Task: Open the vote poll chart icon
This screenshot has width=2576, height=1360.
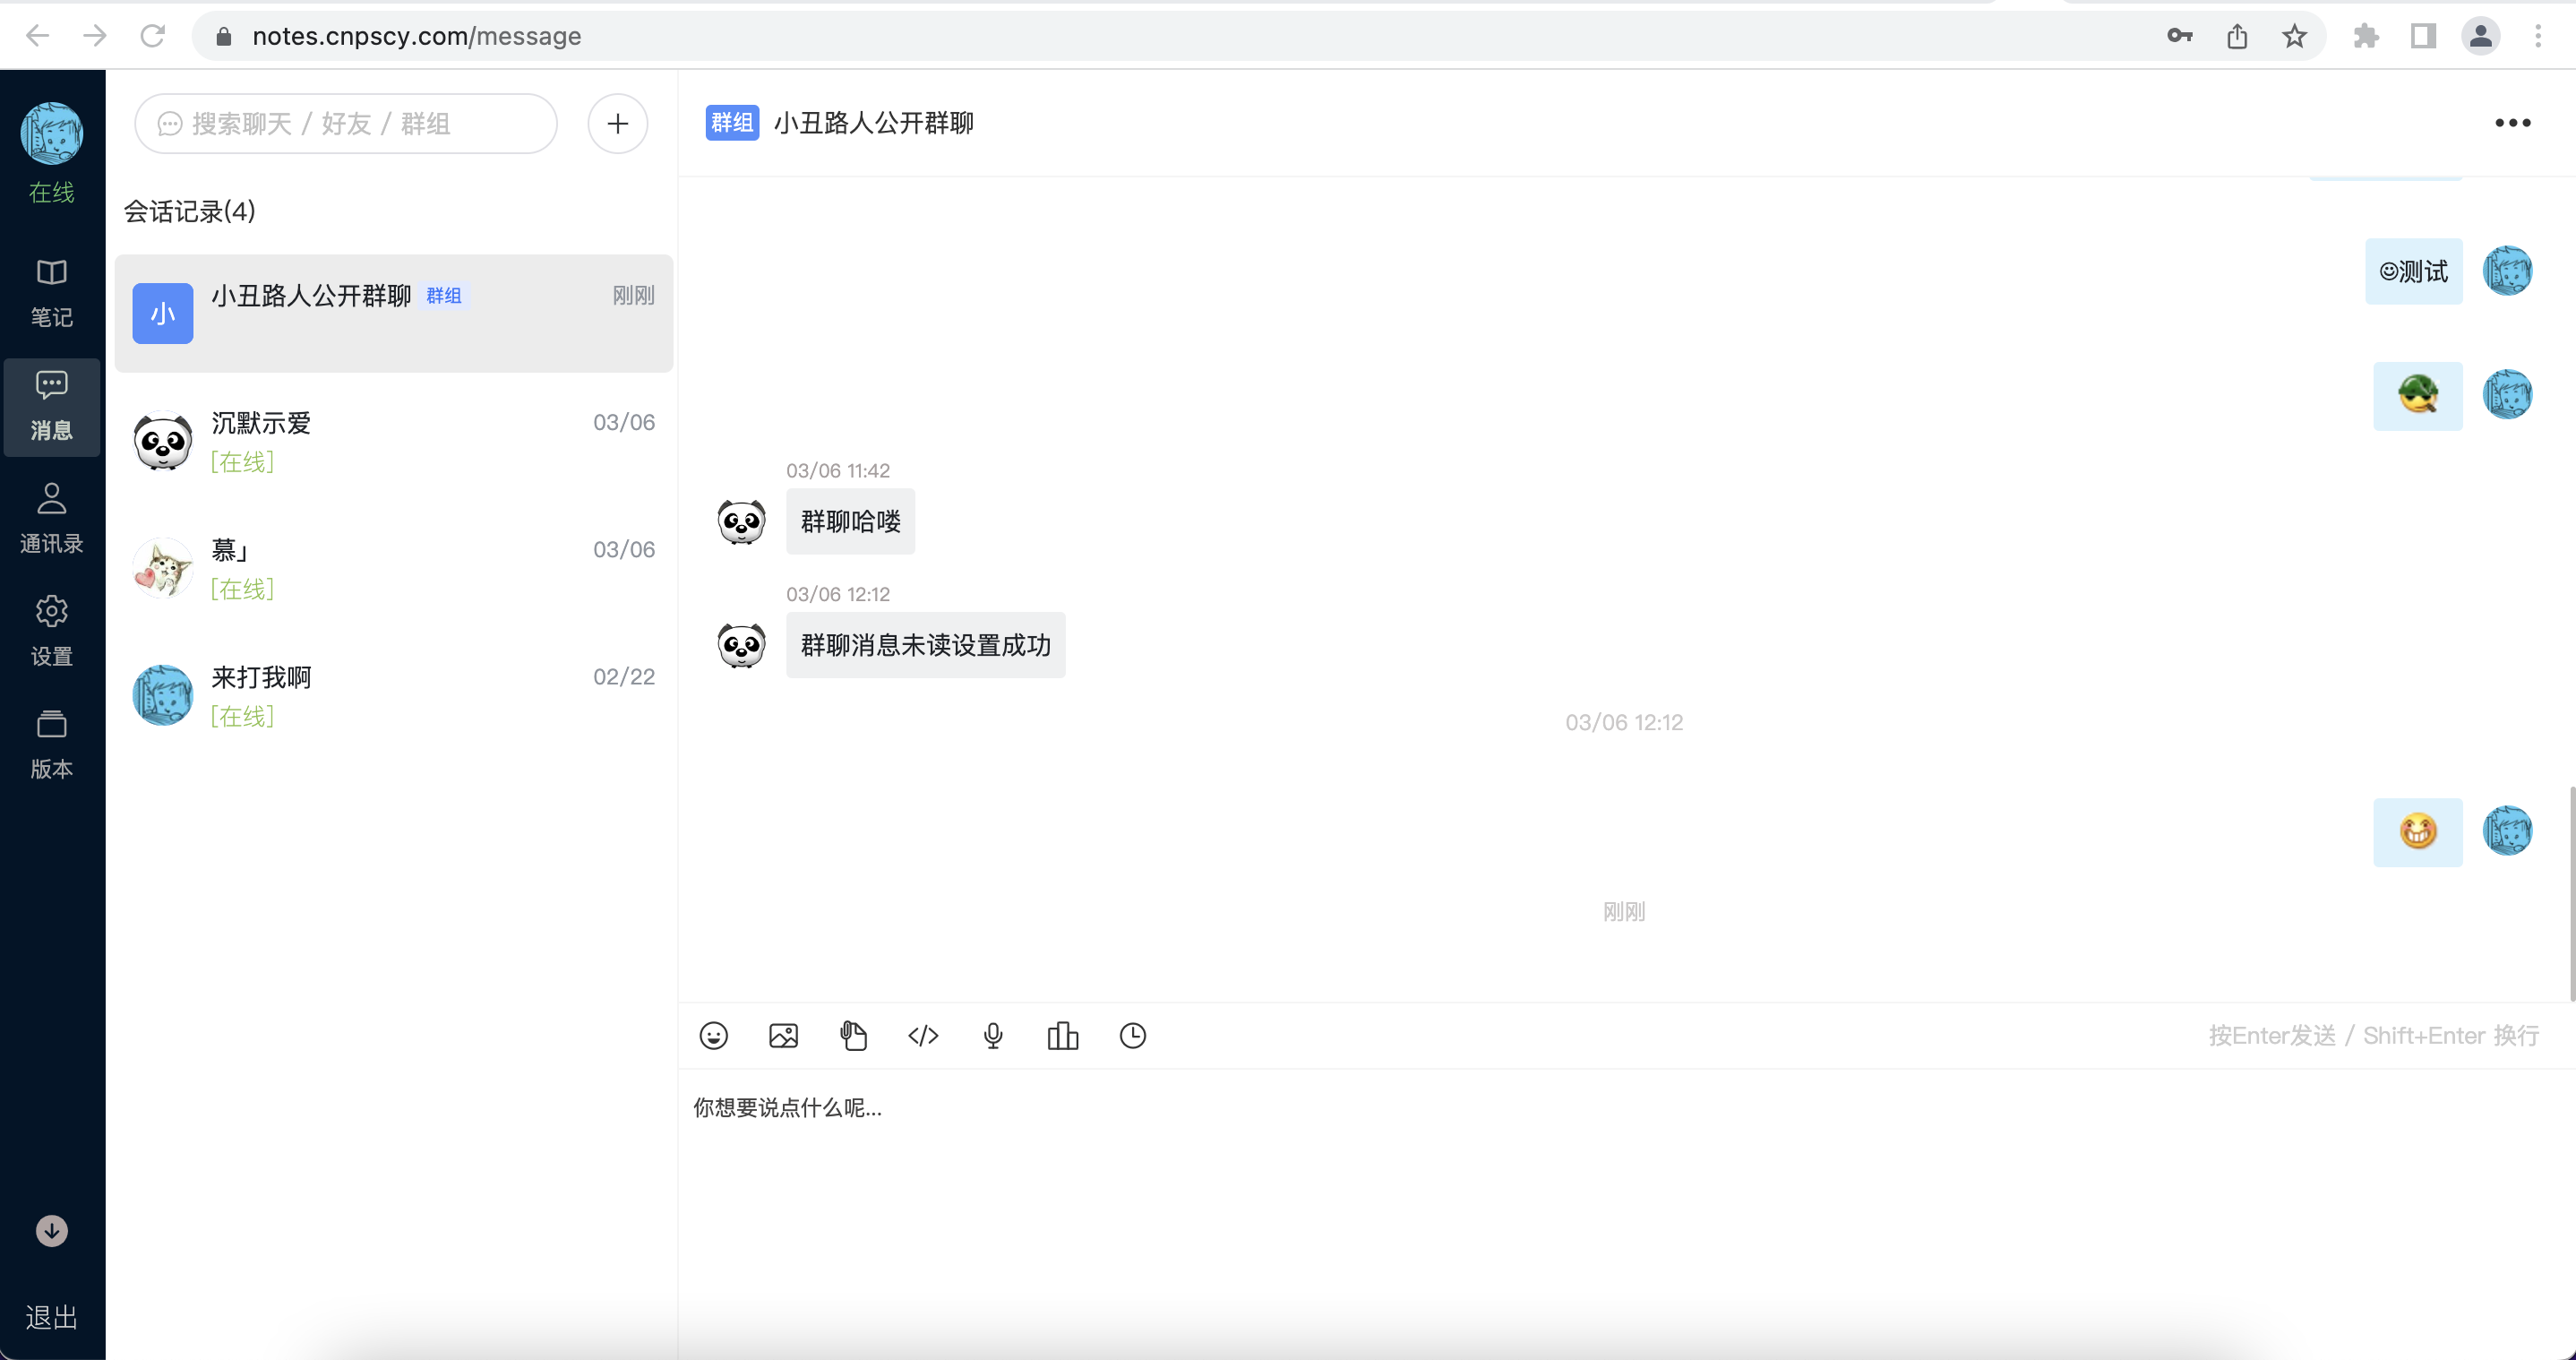Action: coord(1062,1035)
